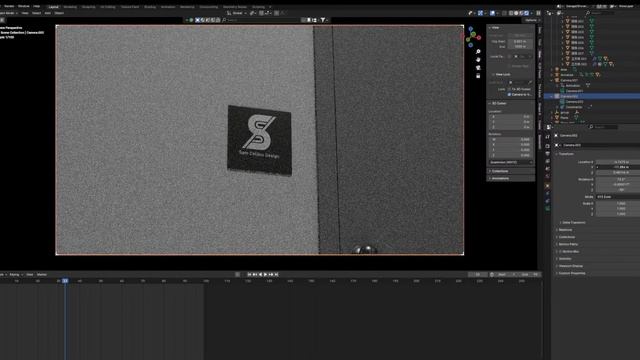This screenshot has height=360, width=640.
Task: Select rendered viewport shading mode icon
Action: [x=527, y=13]
